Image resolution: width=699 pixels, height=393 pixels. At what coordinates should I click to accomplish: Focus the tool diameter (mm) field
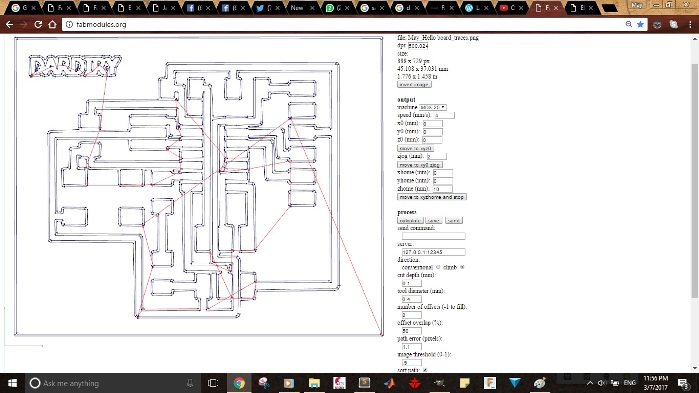pos(411,299)
